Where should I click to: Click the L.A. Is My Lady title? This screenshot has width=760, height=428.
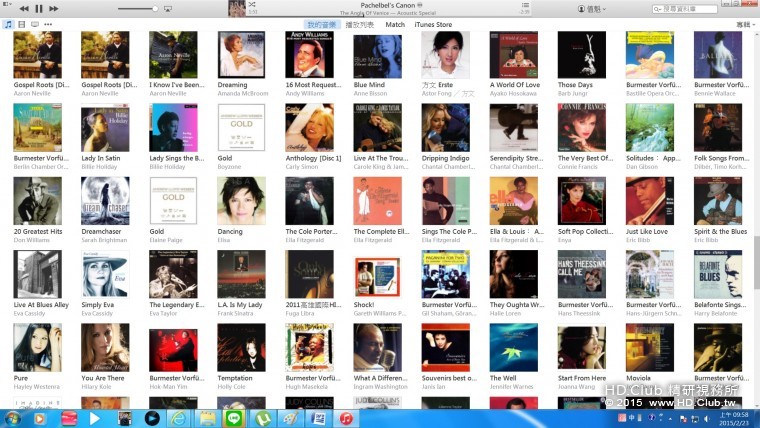click(x=239, y=305)
